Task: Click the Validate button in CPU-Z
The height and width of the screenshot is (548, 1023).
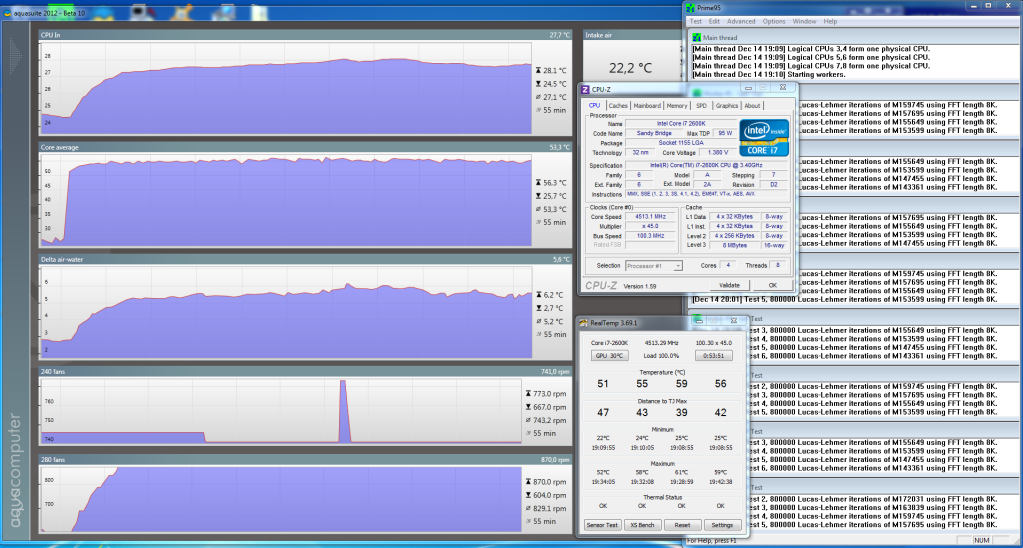Action: pos(729,285)
